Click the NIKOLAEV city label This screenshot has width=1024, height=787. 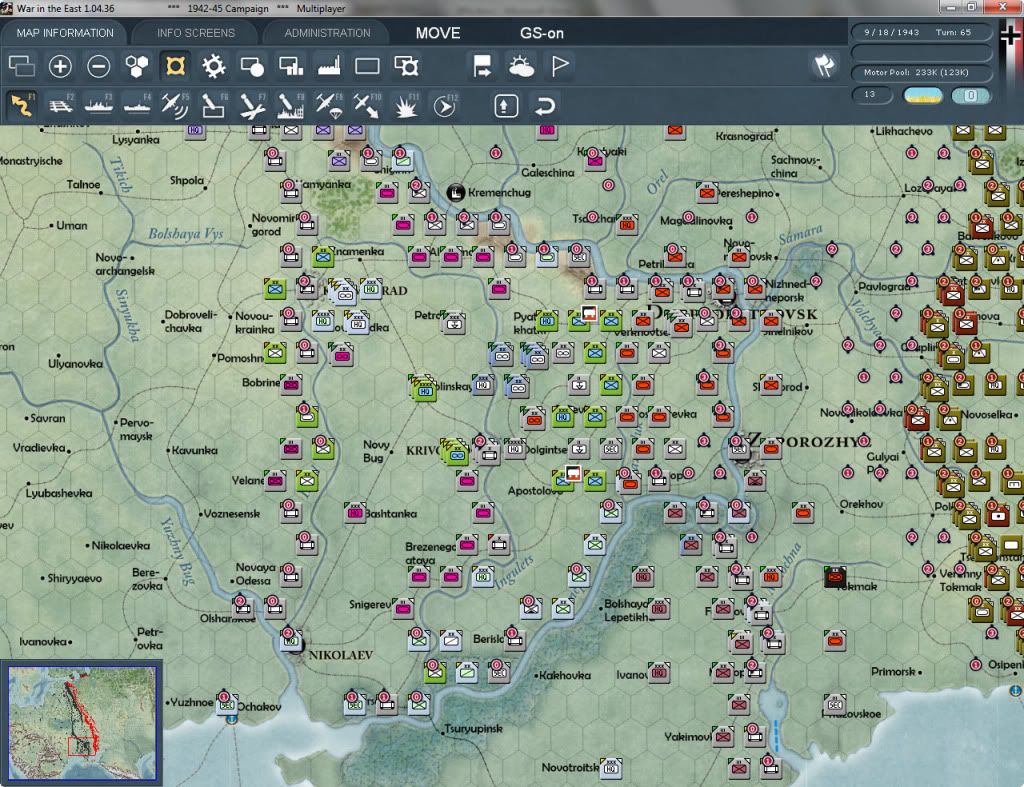click(x=340, y=654)
